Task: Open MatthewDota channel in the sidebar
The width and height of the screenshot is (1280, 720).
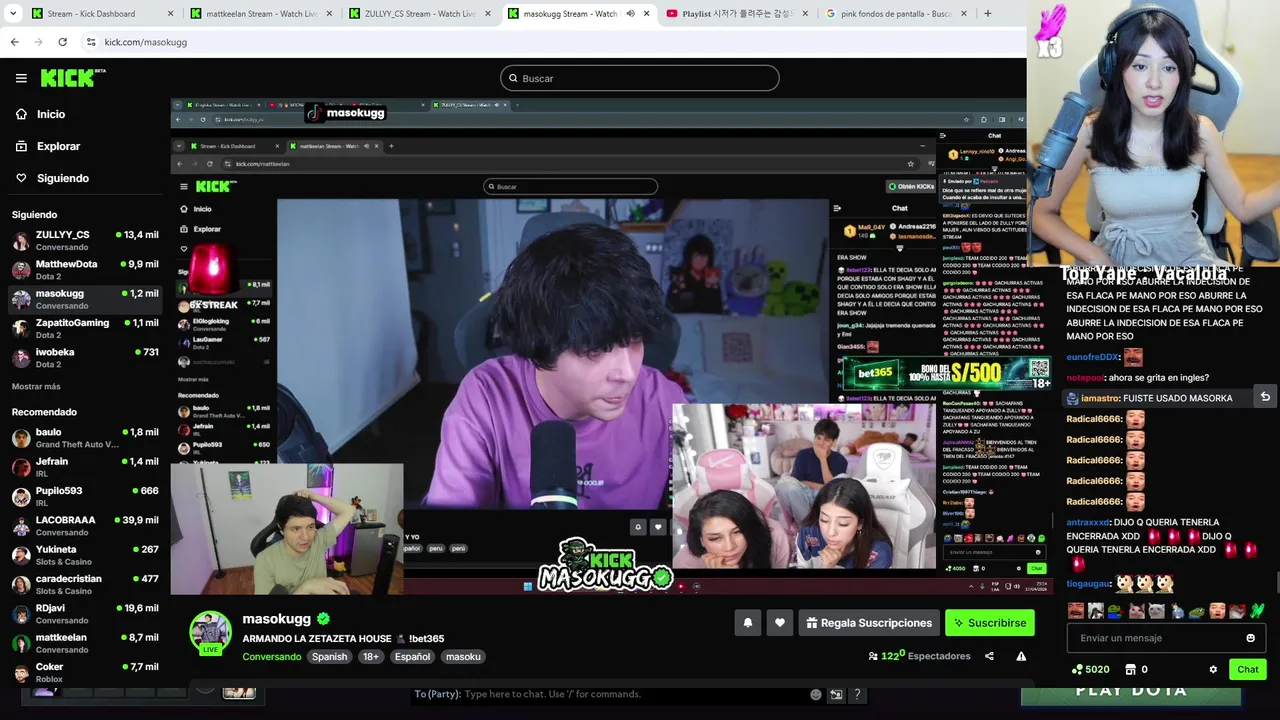Action: point(85,269)
